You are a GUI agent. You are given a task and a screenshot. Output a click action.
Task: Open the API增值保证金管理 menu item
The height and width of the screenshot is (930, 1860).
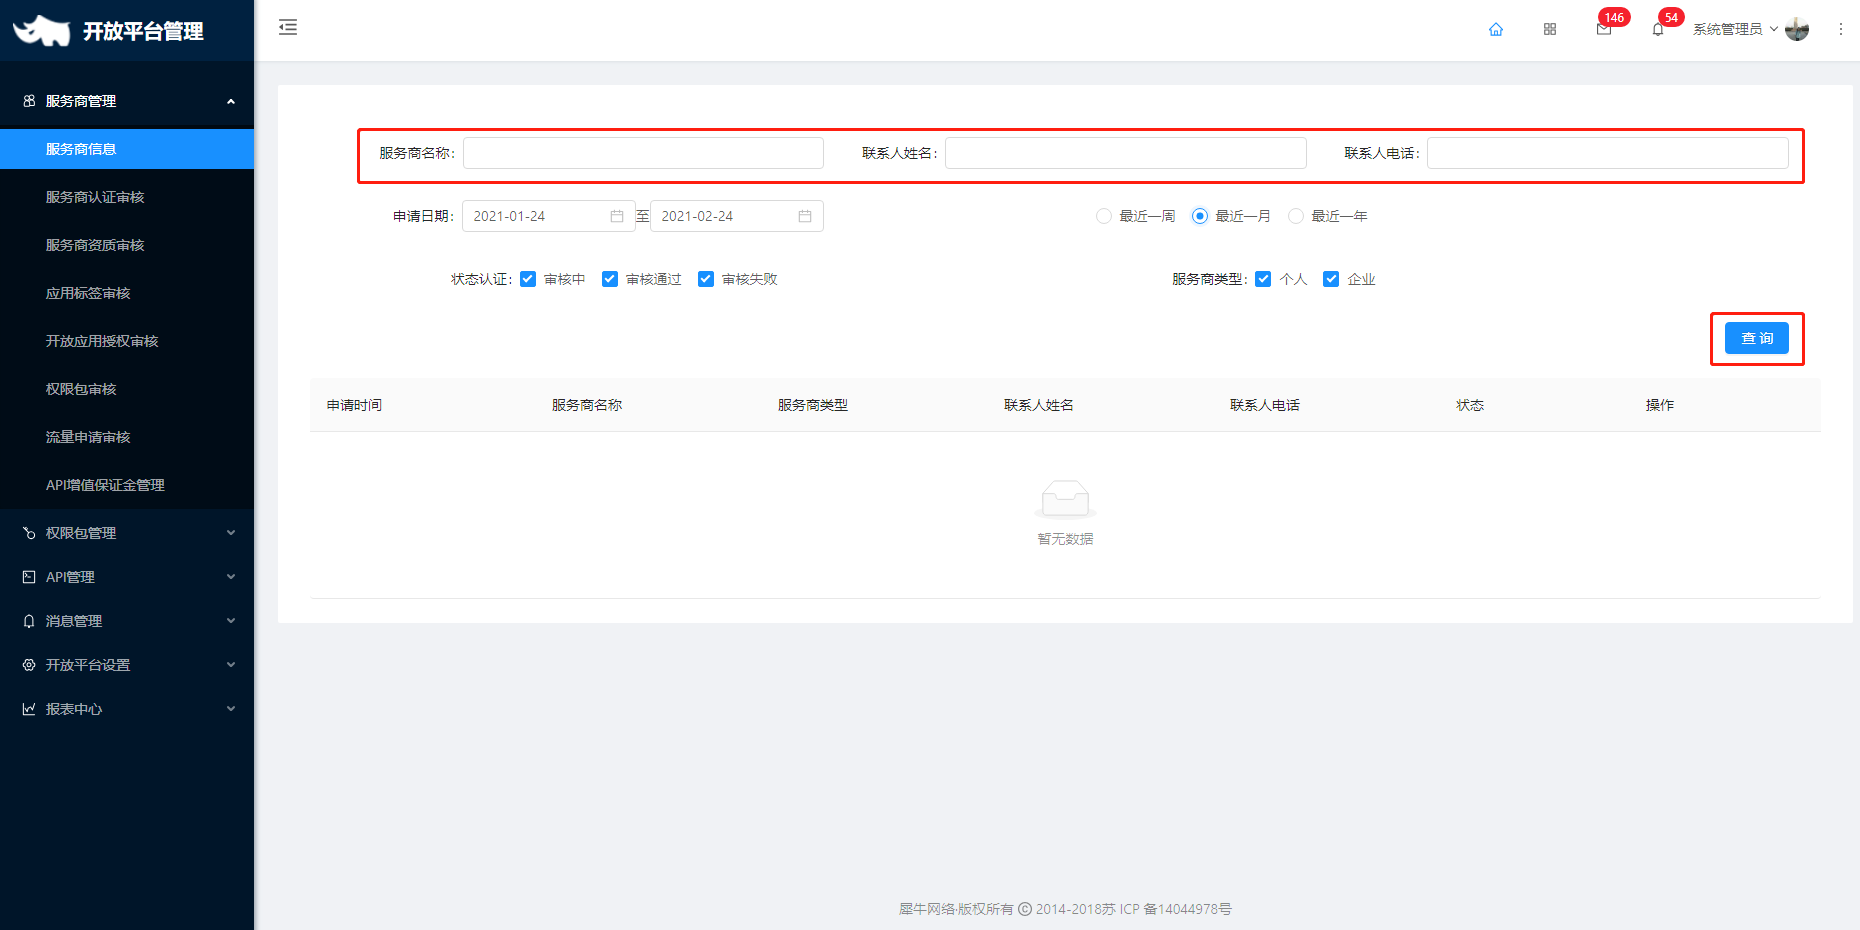[x=127, y=485]
